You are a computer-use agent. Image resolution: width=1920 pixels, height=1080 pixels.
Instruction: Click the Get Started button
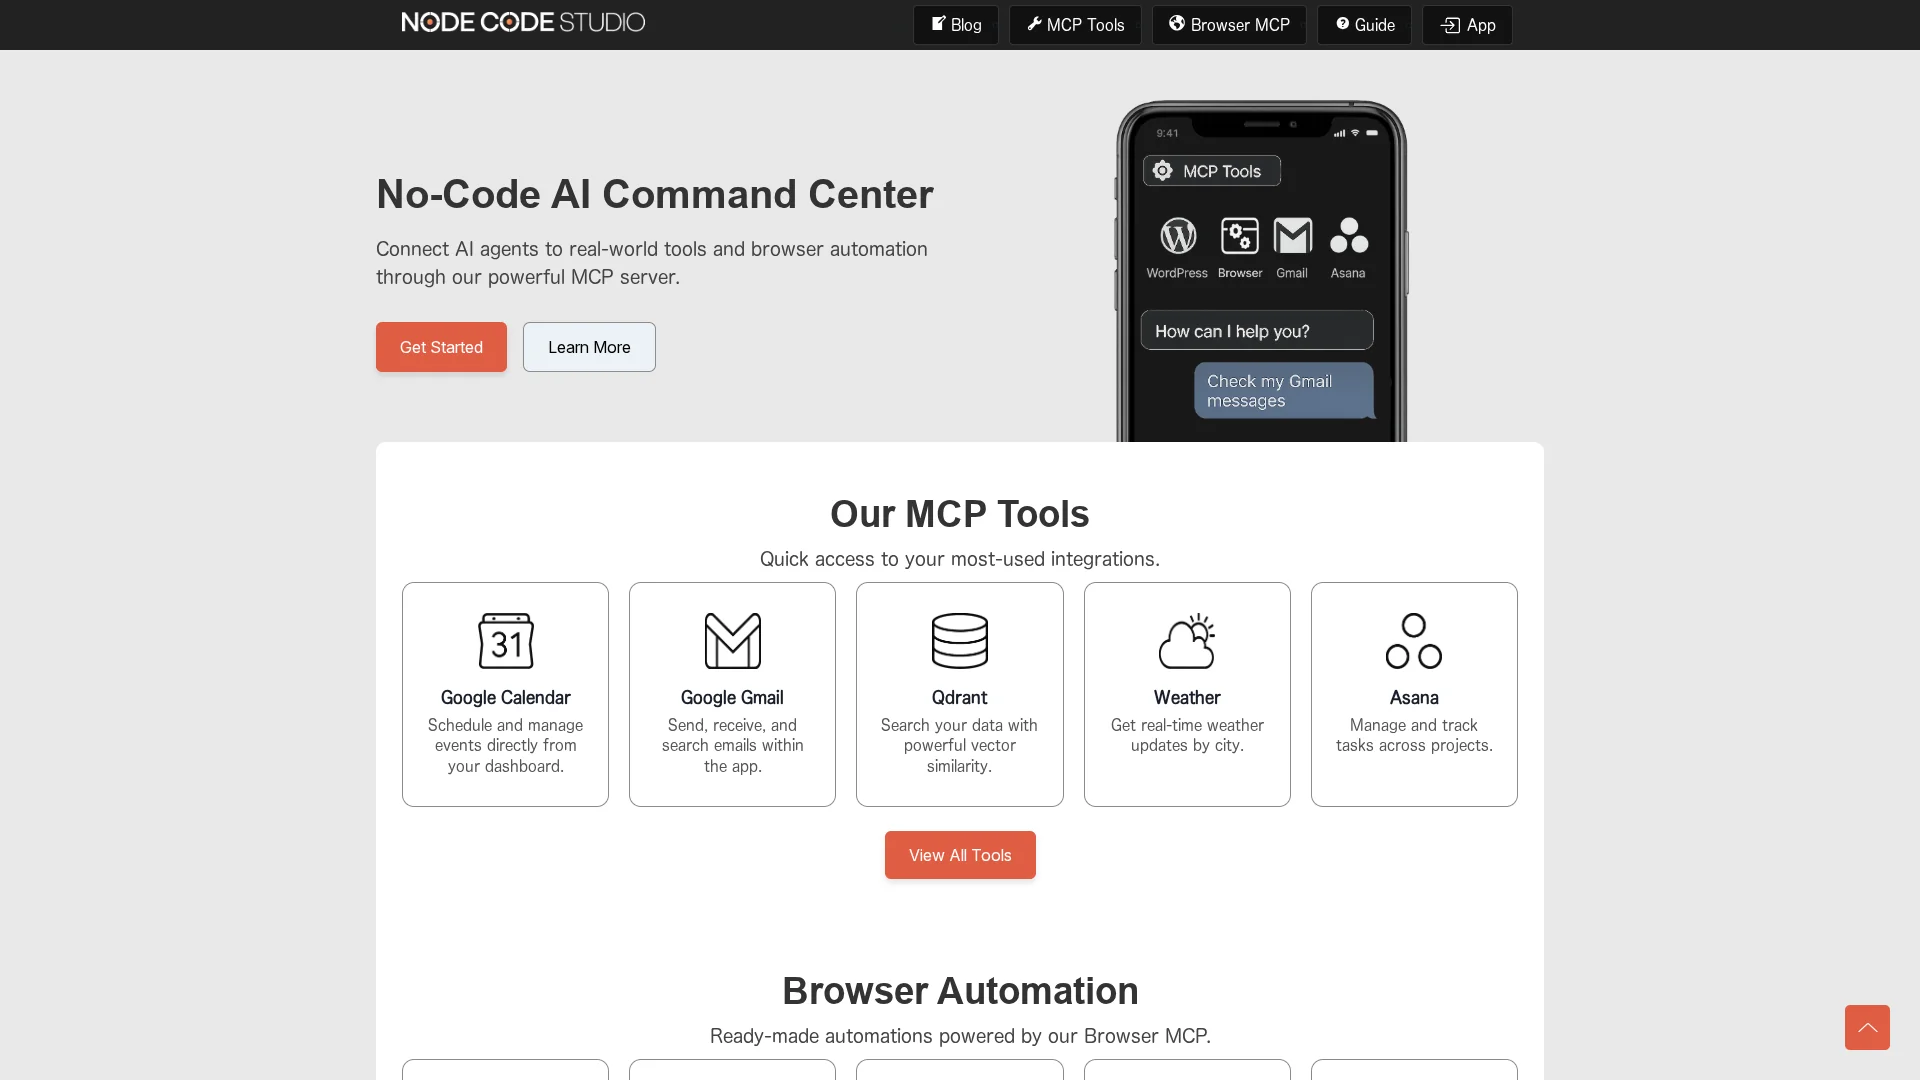coord(441,347)
